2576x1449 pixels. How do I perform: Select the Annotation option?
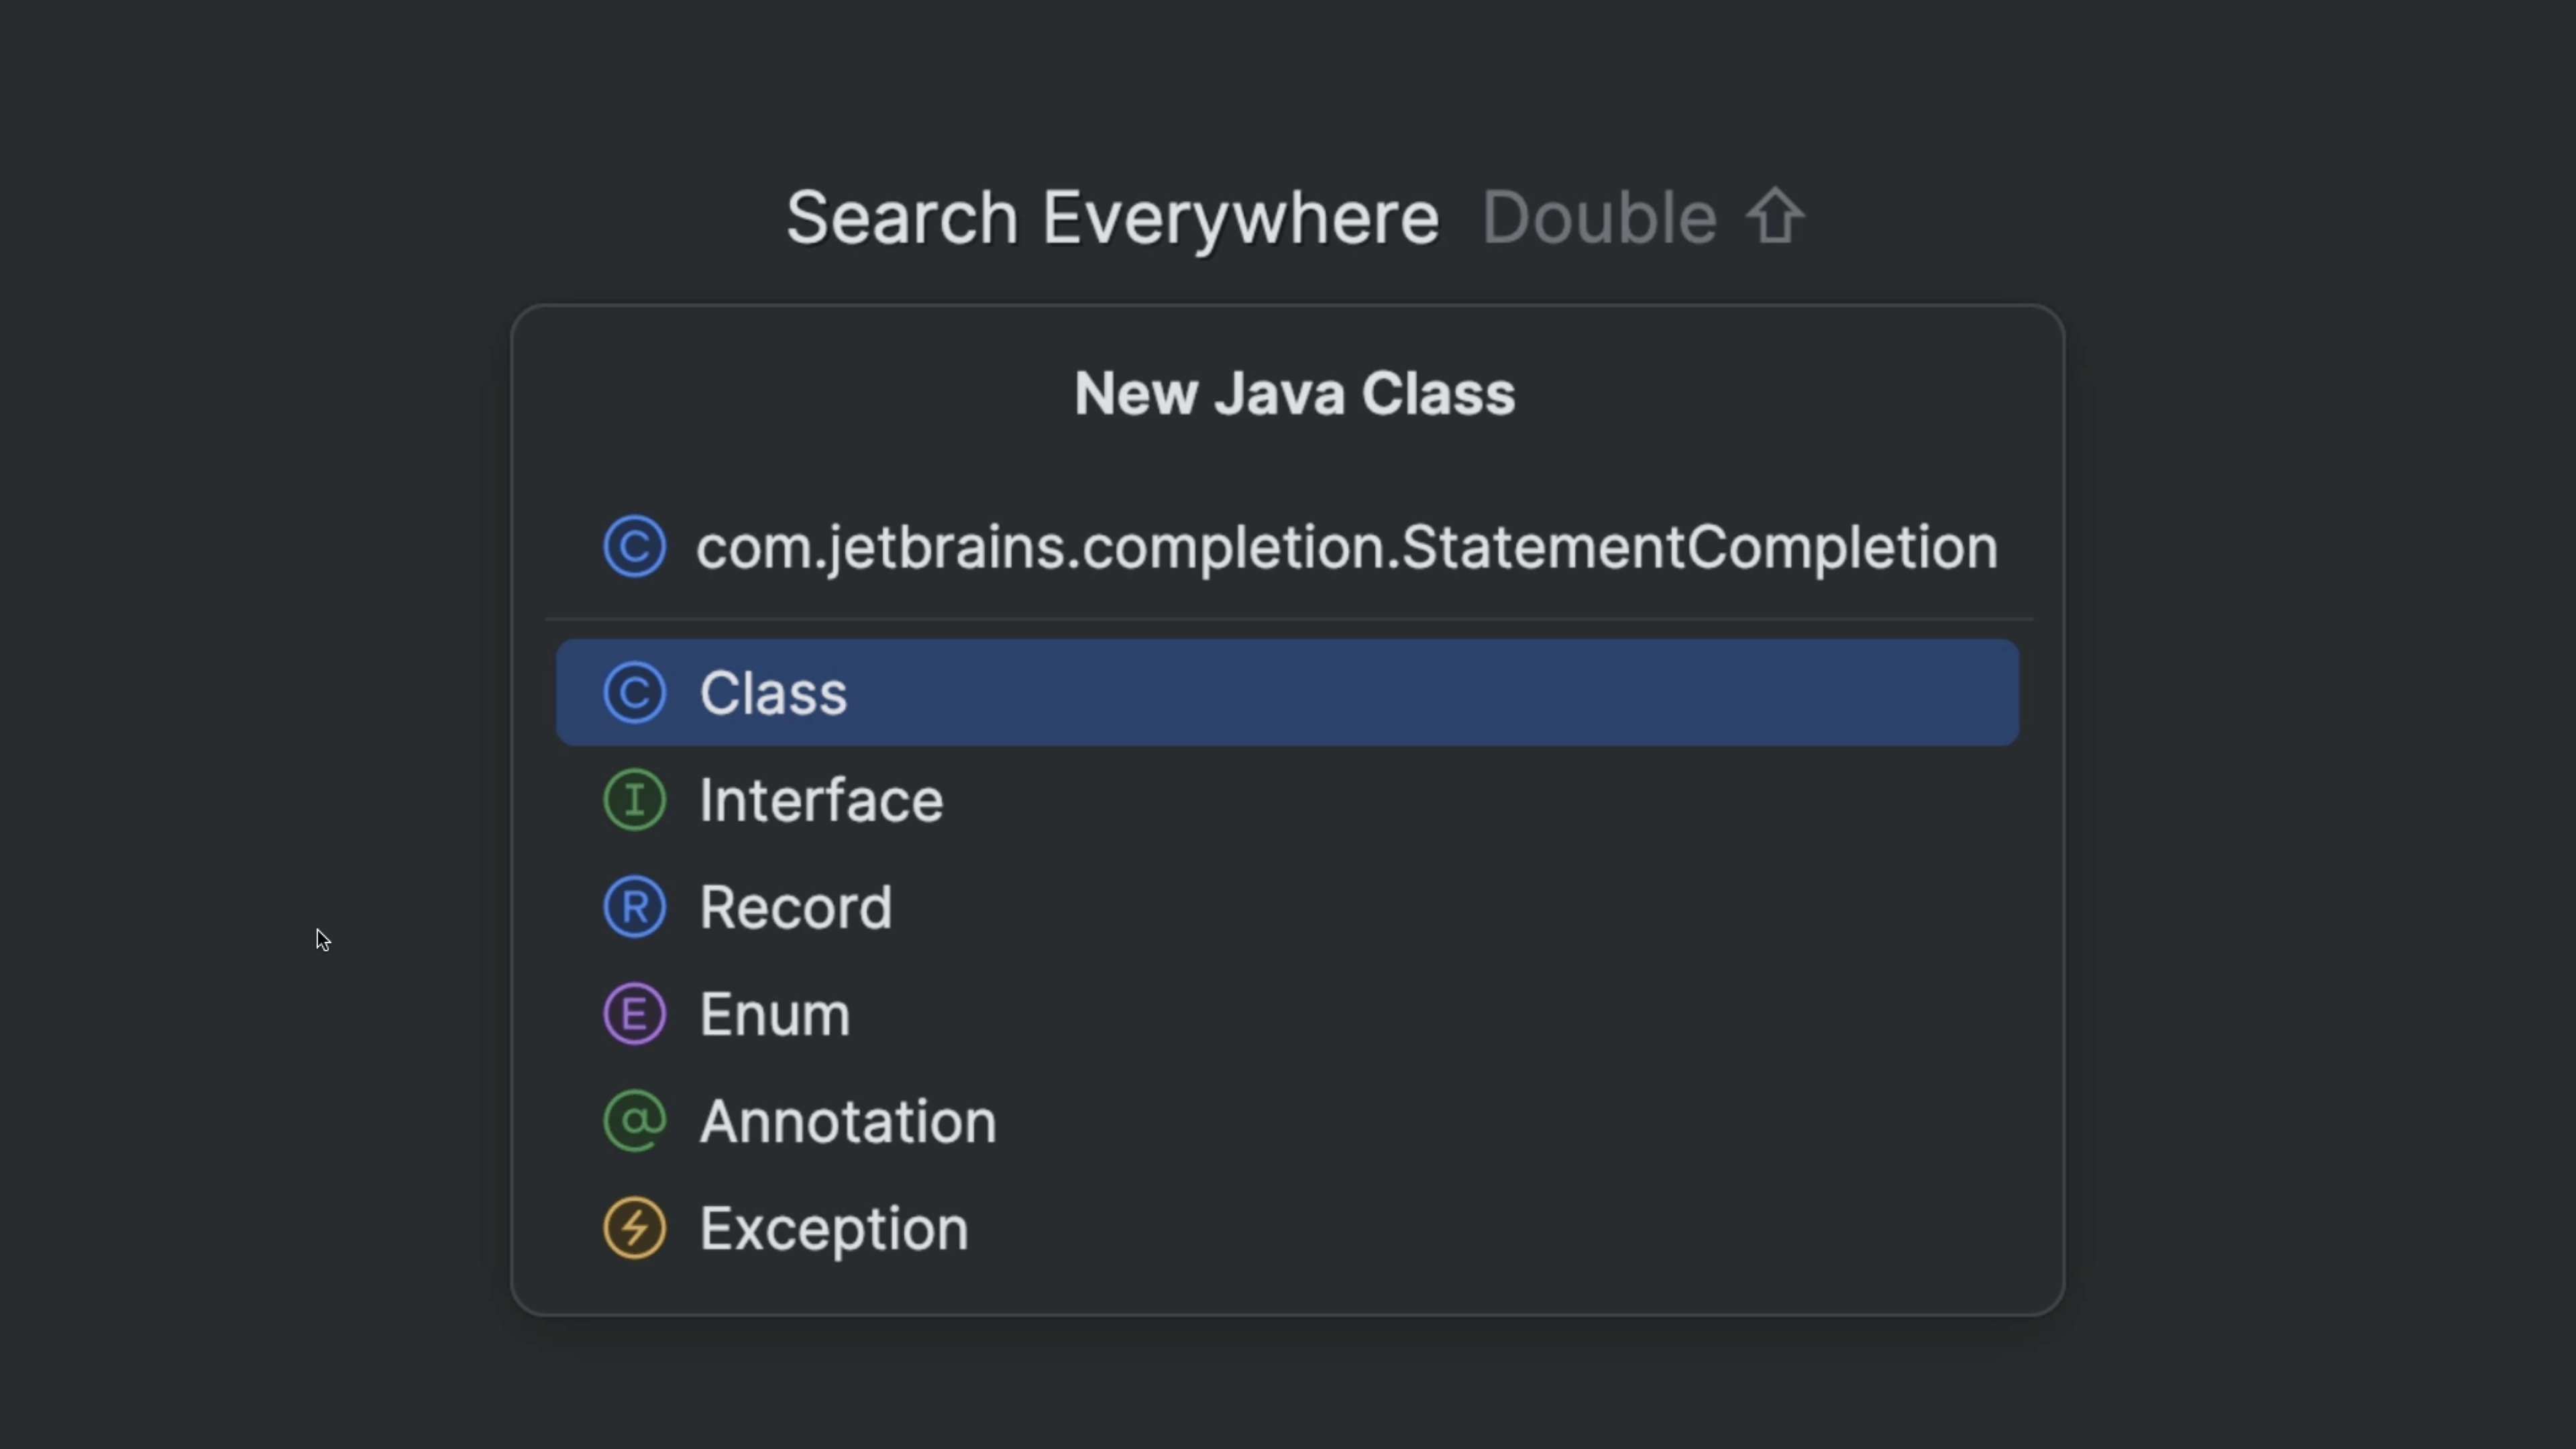point(847,1120)
